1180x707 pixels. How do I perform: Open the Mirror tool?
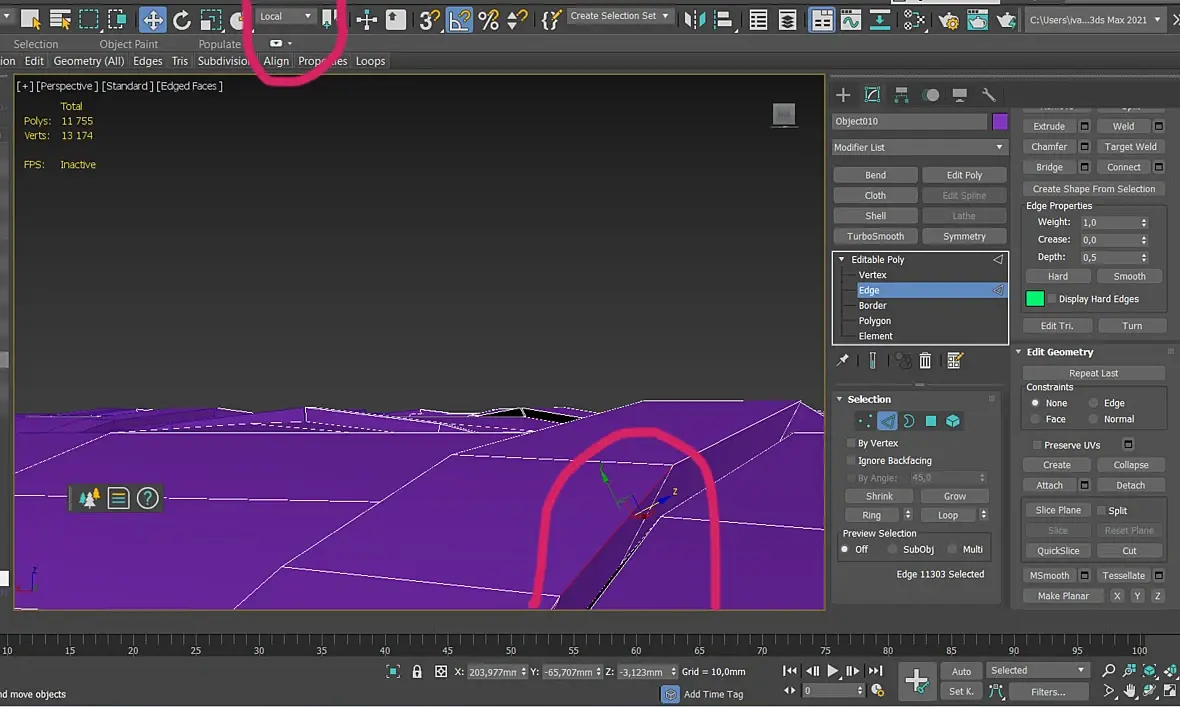point(696,19)
